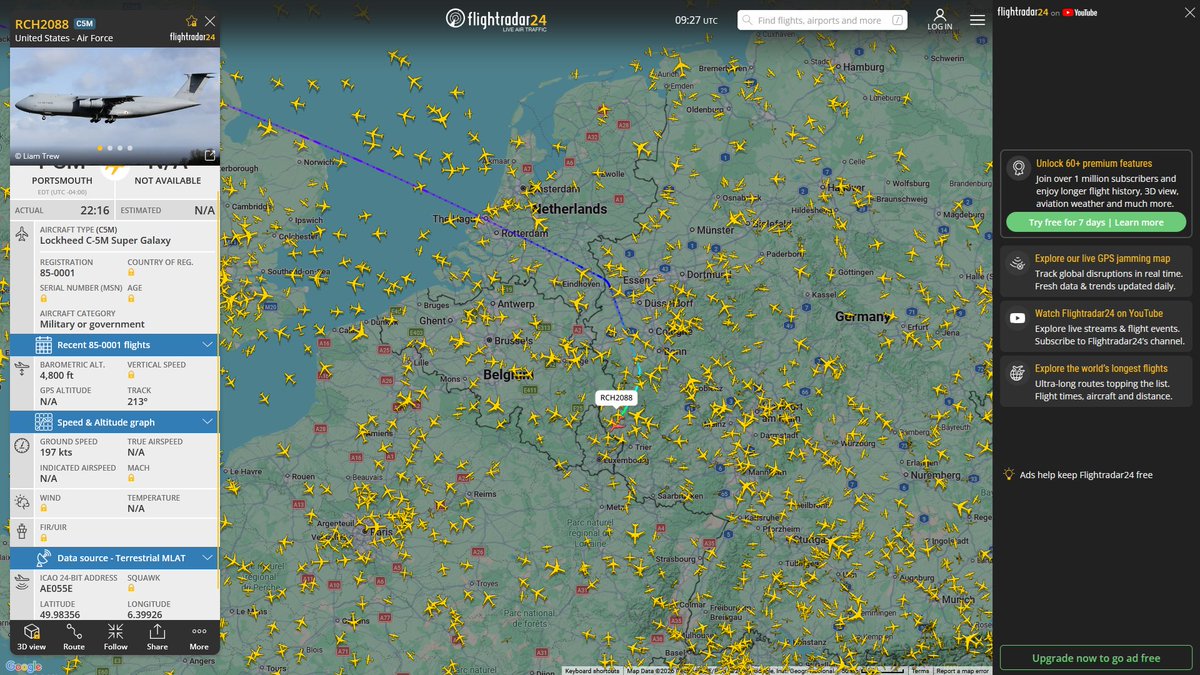Click the Speed & Altitude graph icon
The image size is (1200, 675).
click(x=44, y=422)
